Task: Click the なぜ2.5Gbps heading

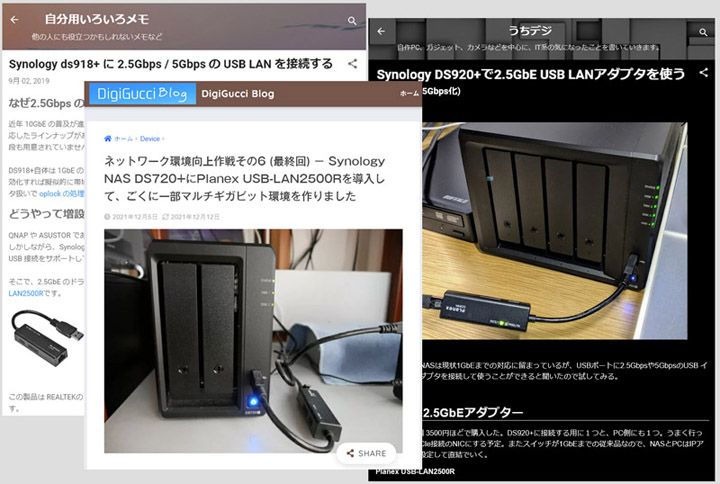Action: (46, 103)
